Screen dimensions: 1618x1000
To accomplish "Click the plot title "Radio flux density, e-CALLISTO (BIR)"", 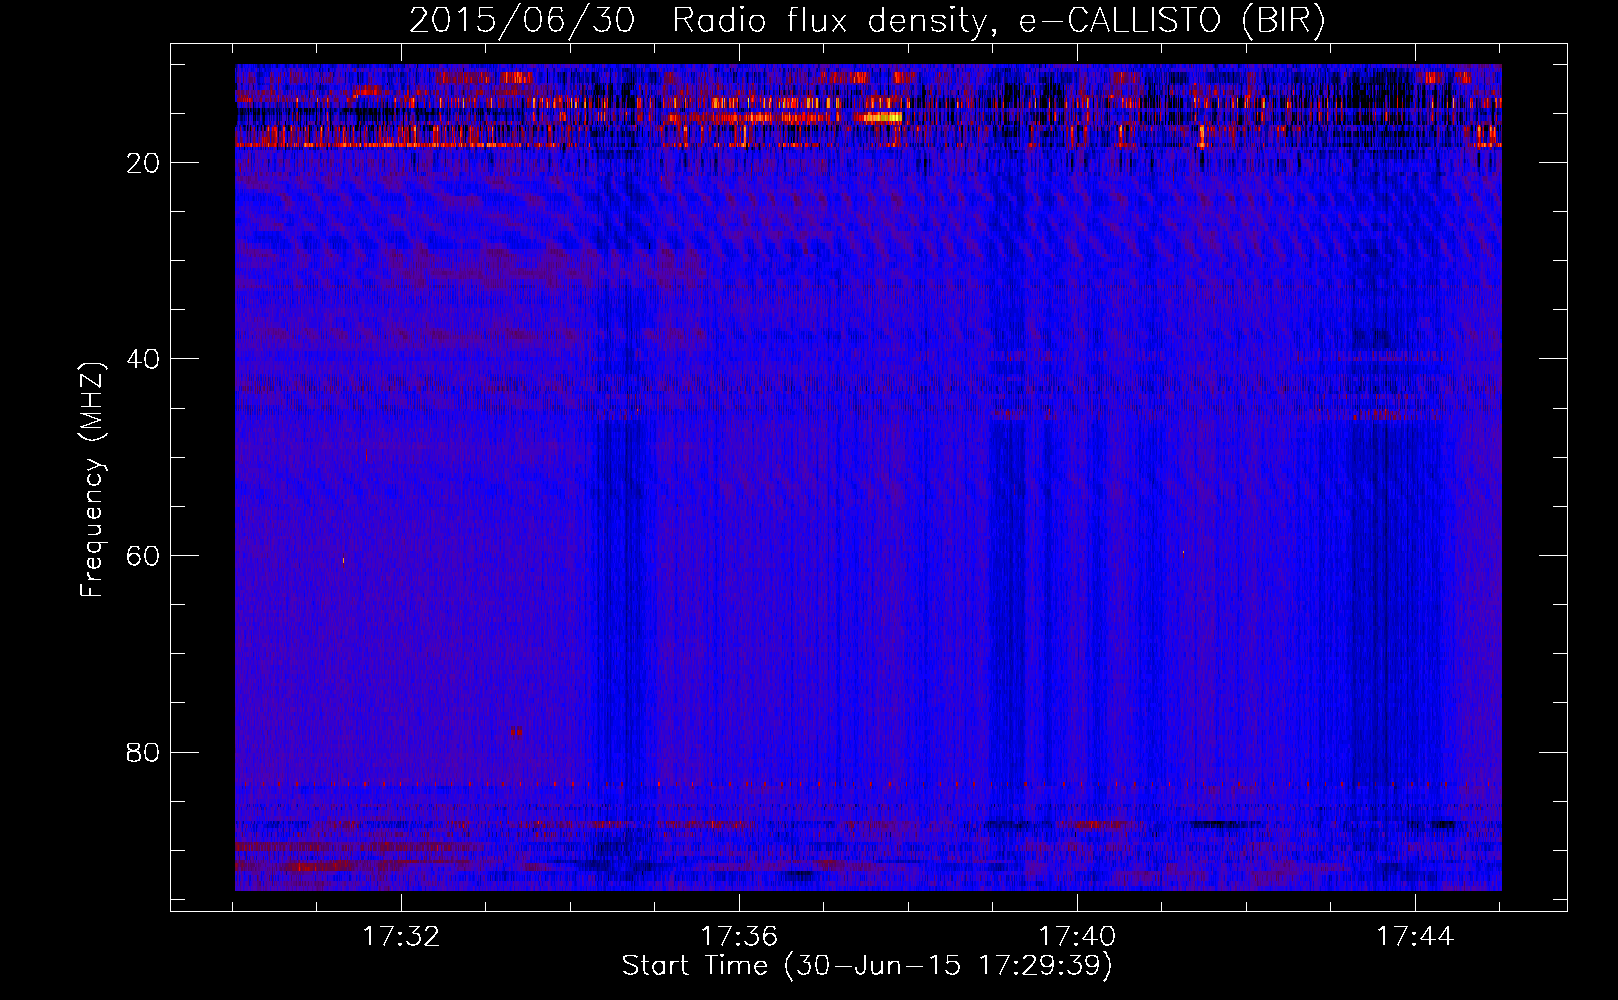I will 999,21.
